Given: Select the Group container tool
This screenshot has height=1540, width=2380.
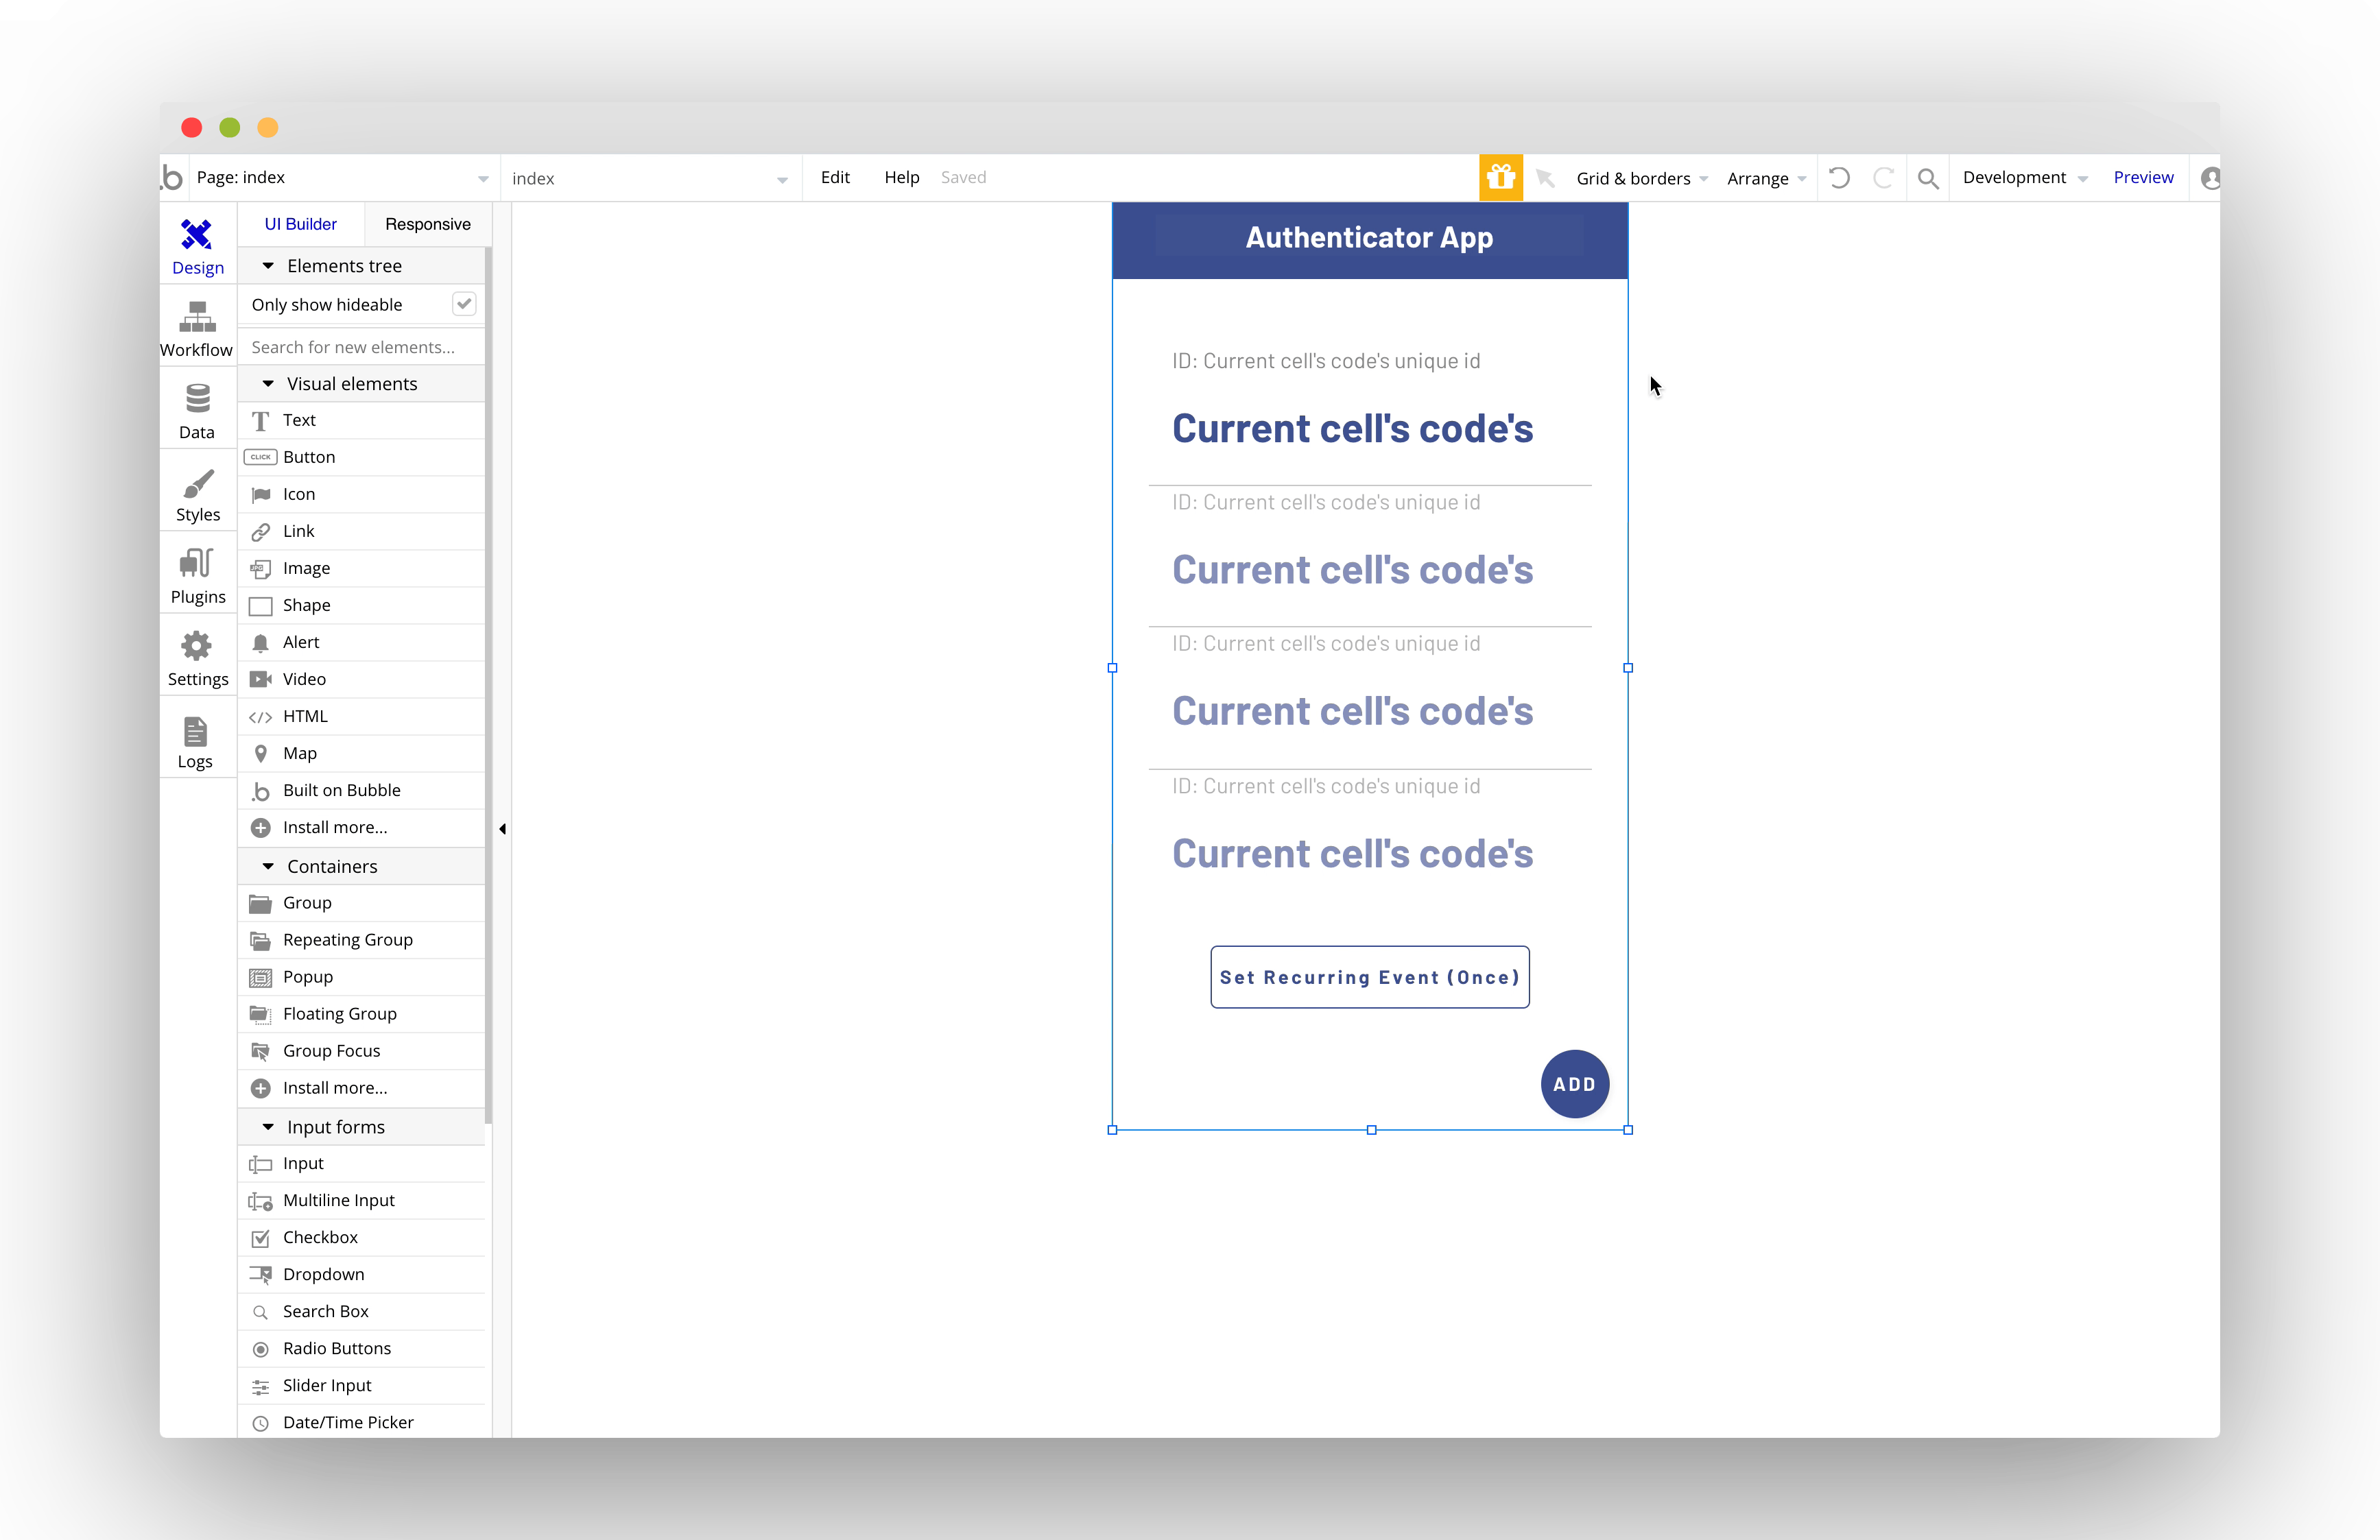Looking at the screenshot, I should [361, 903].
